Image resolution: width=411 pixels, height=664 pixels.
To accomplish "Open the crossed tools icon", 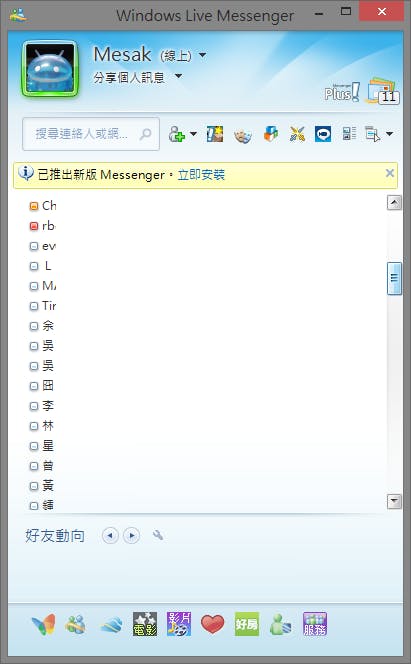I will (x=297, y=134).
